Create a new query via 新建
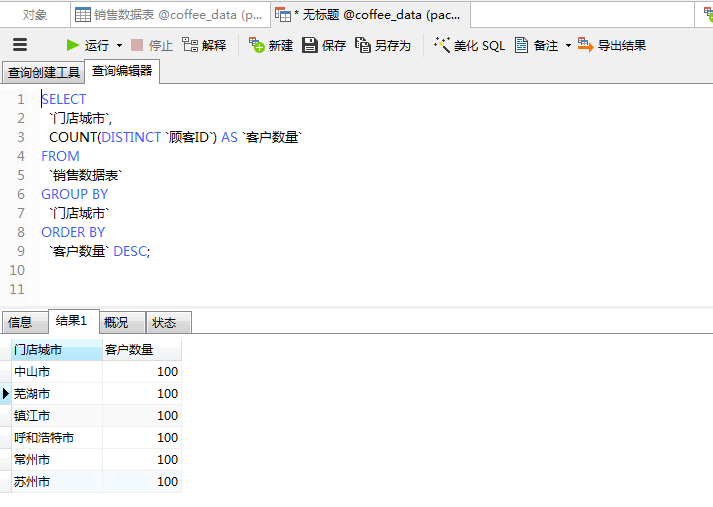The width and height of the screenshot is (713, 507). coord(271,45)
